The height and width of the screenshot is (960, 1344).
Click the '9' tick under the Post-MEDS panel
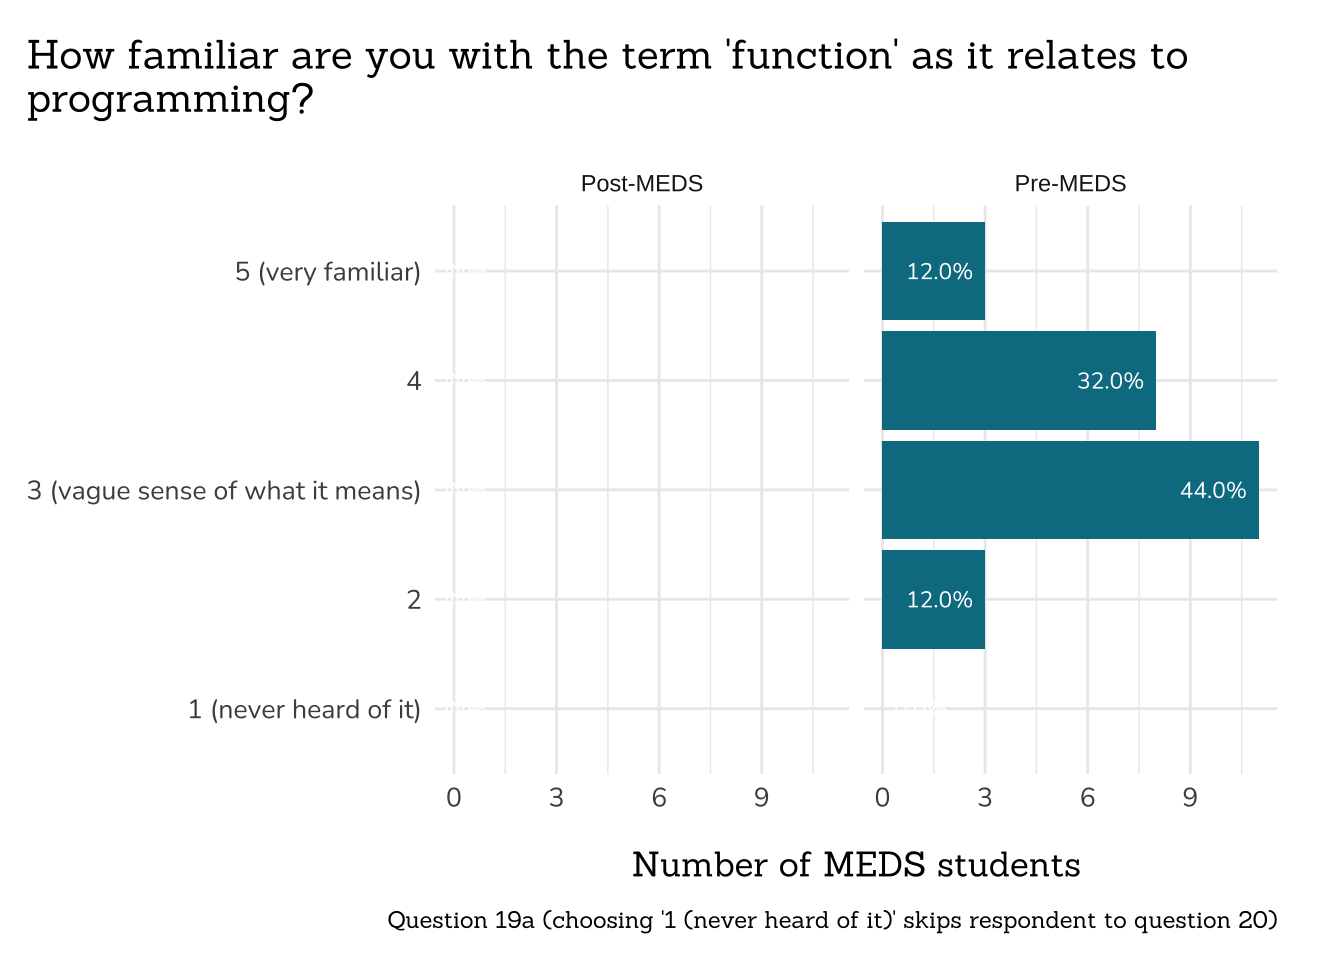coord(761,798)
